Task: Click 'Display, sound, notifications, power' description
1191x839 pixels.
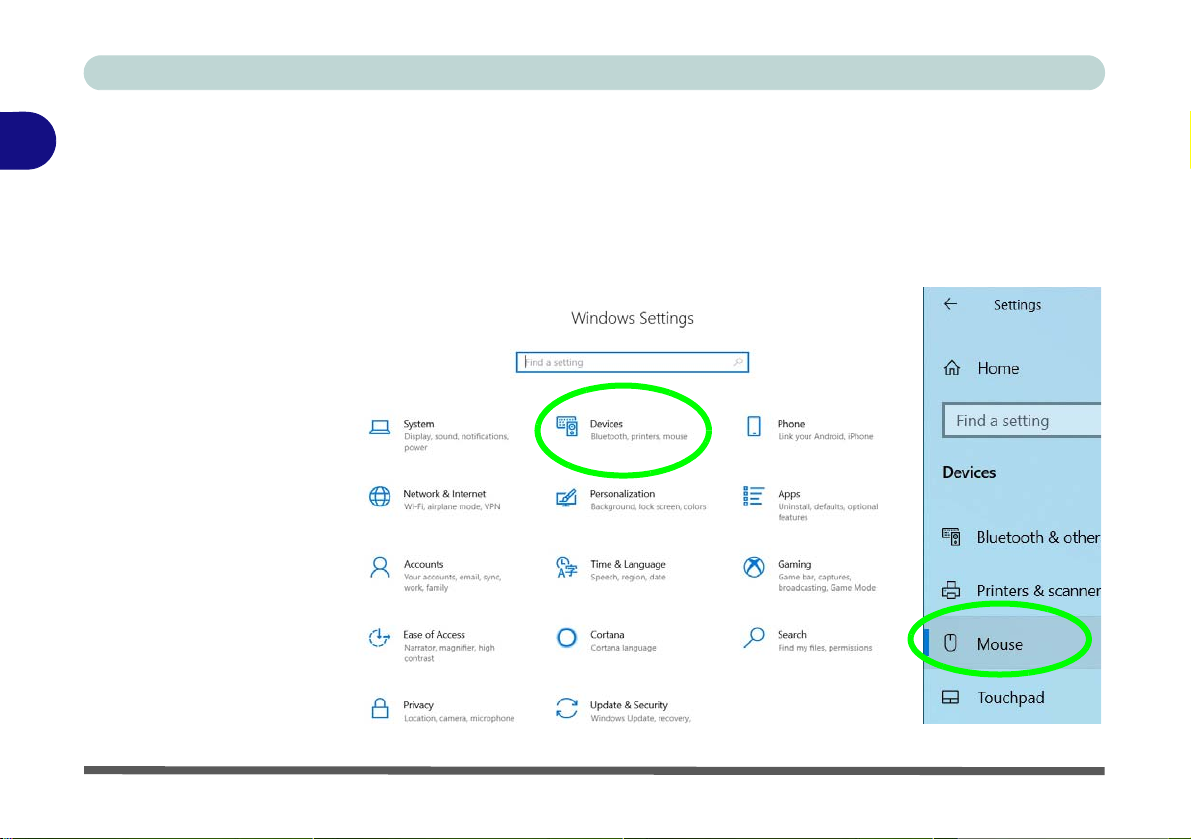Action: point(456,442)
